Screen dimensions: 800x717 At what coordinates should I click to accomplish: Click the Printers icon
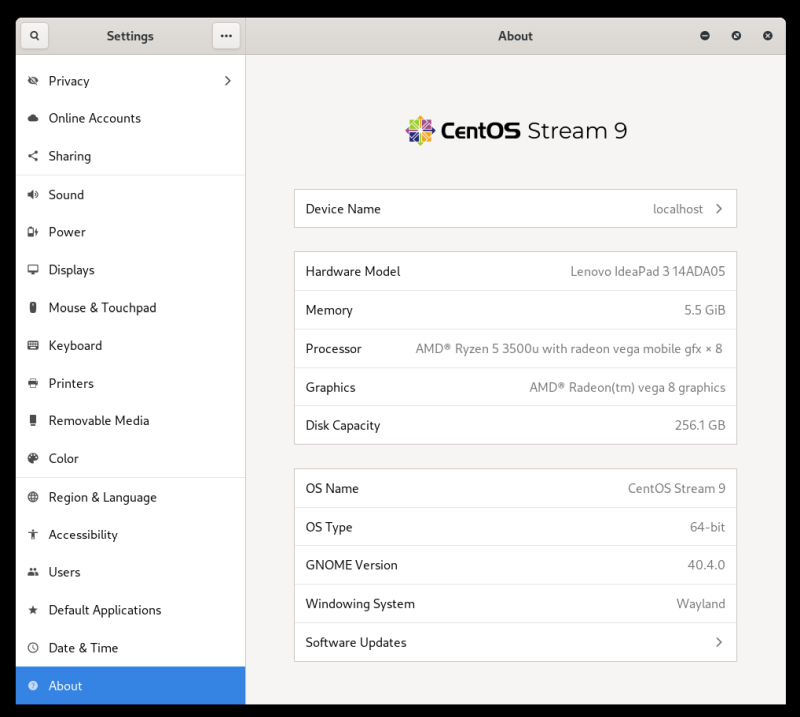click(33, 383)
